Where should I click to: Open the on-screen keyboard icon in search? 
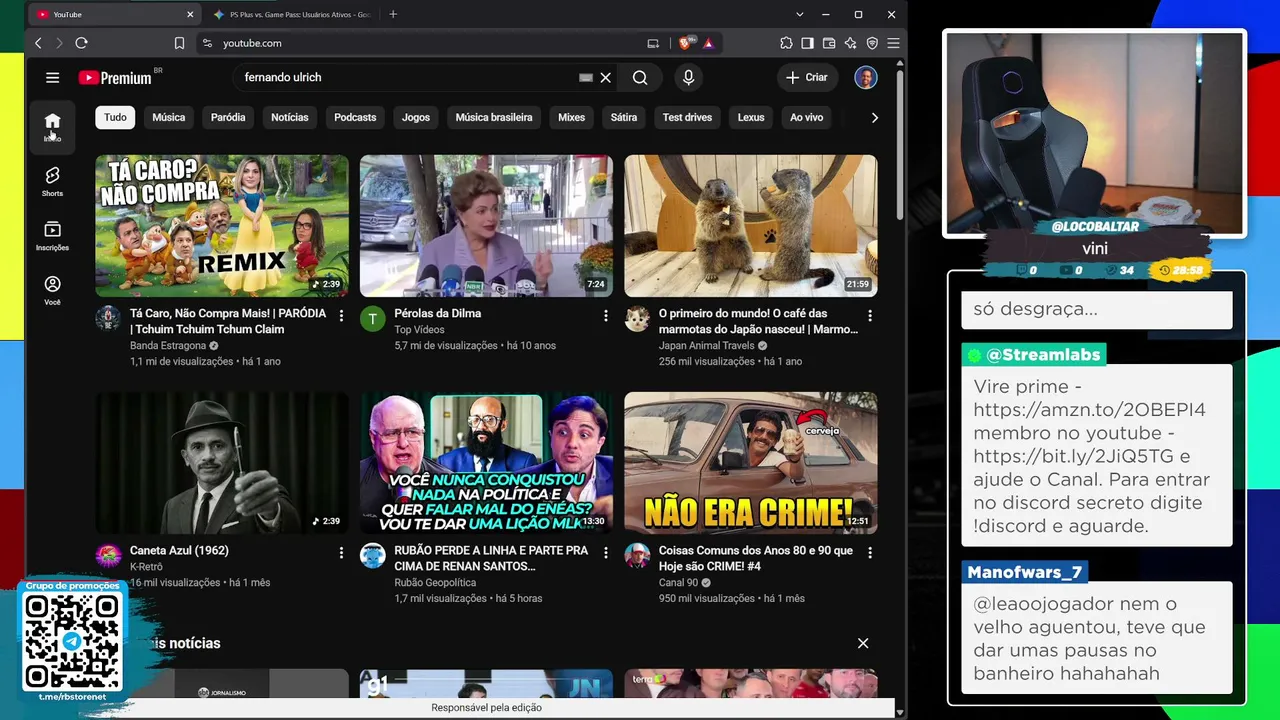pos(586,78)
